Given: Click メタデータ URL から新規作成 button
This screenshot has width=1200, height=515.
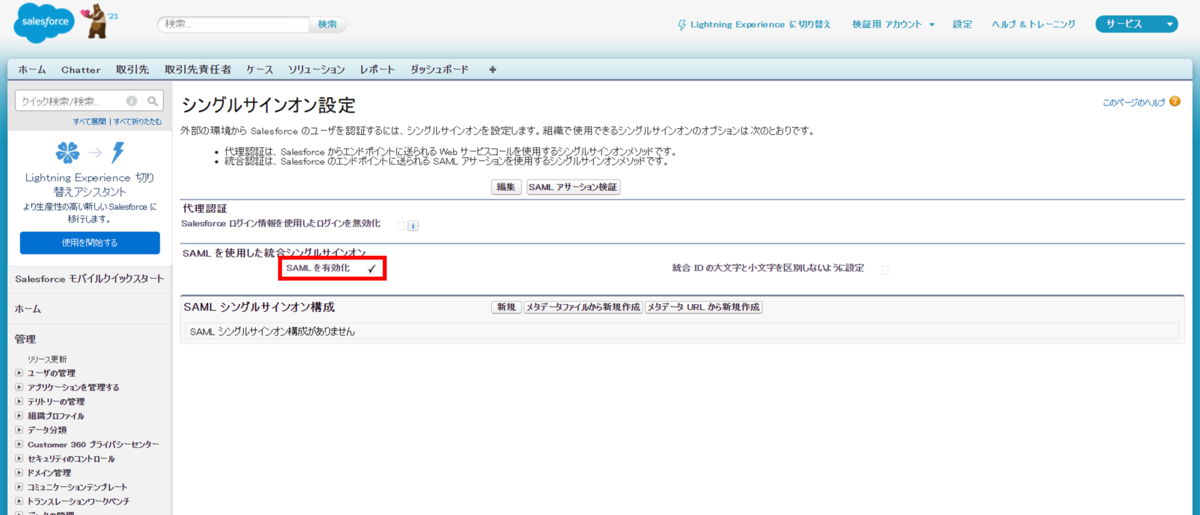Looking at the screenshot, I should [704, 307].
